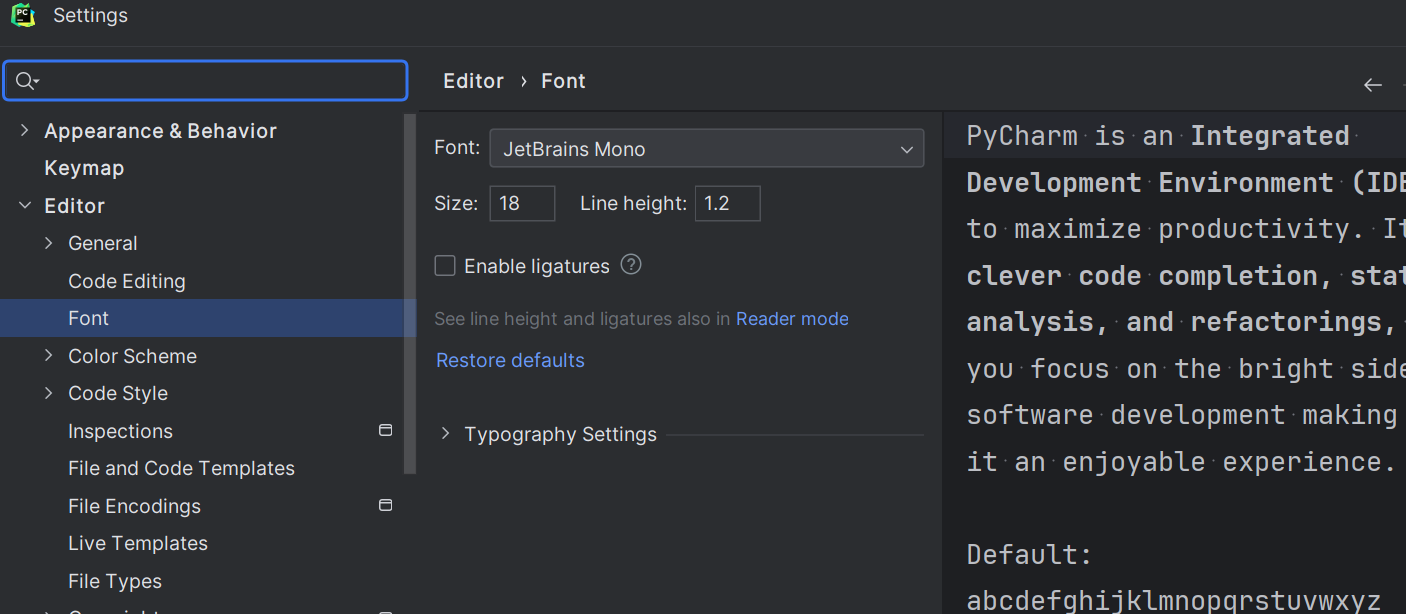The width and height of the screenshot is (1406, 614).
Task: Select the Font settings page
Action: pyautogui.click(x=88, y=318)
